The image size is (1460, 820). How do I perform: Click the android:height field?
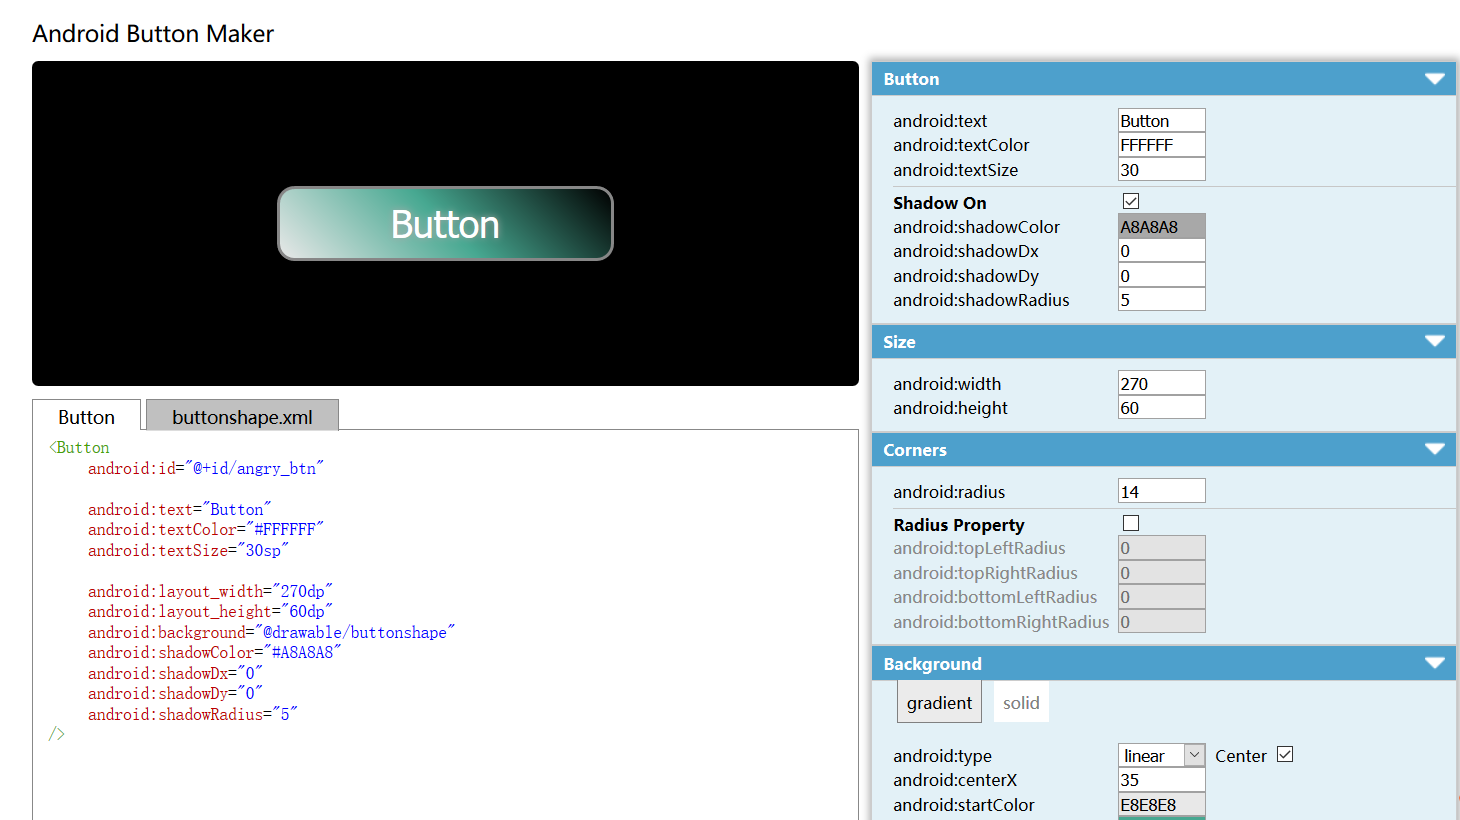coord(1161,407)
